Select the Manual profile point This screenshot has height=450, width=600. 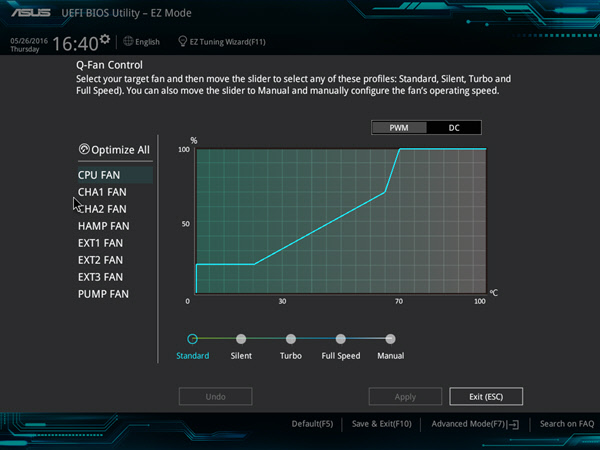click(390, 339)
